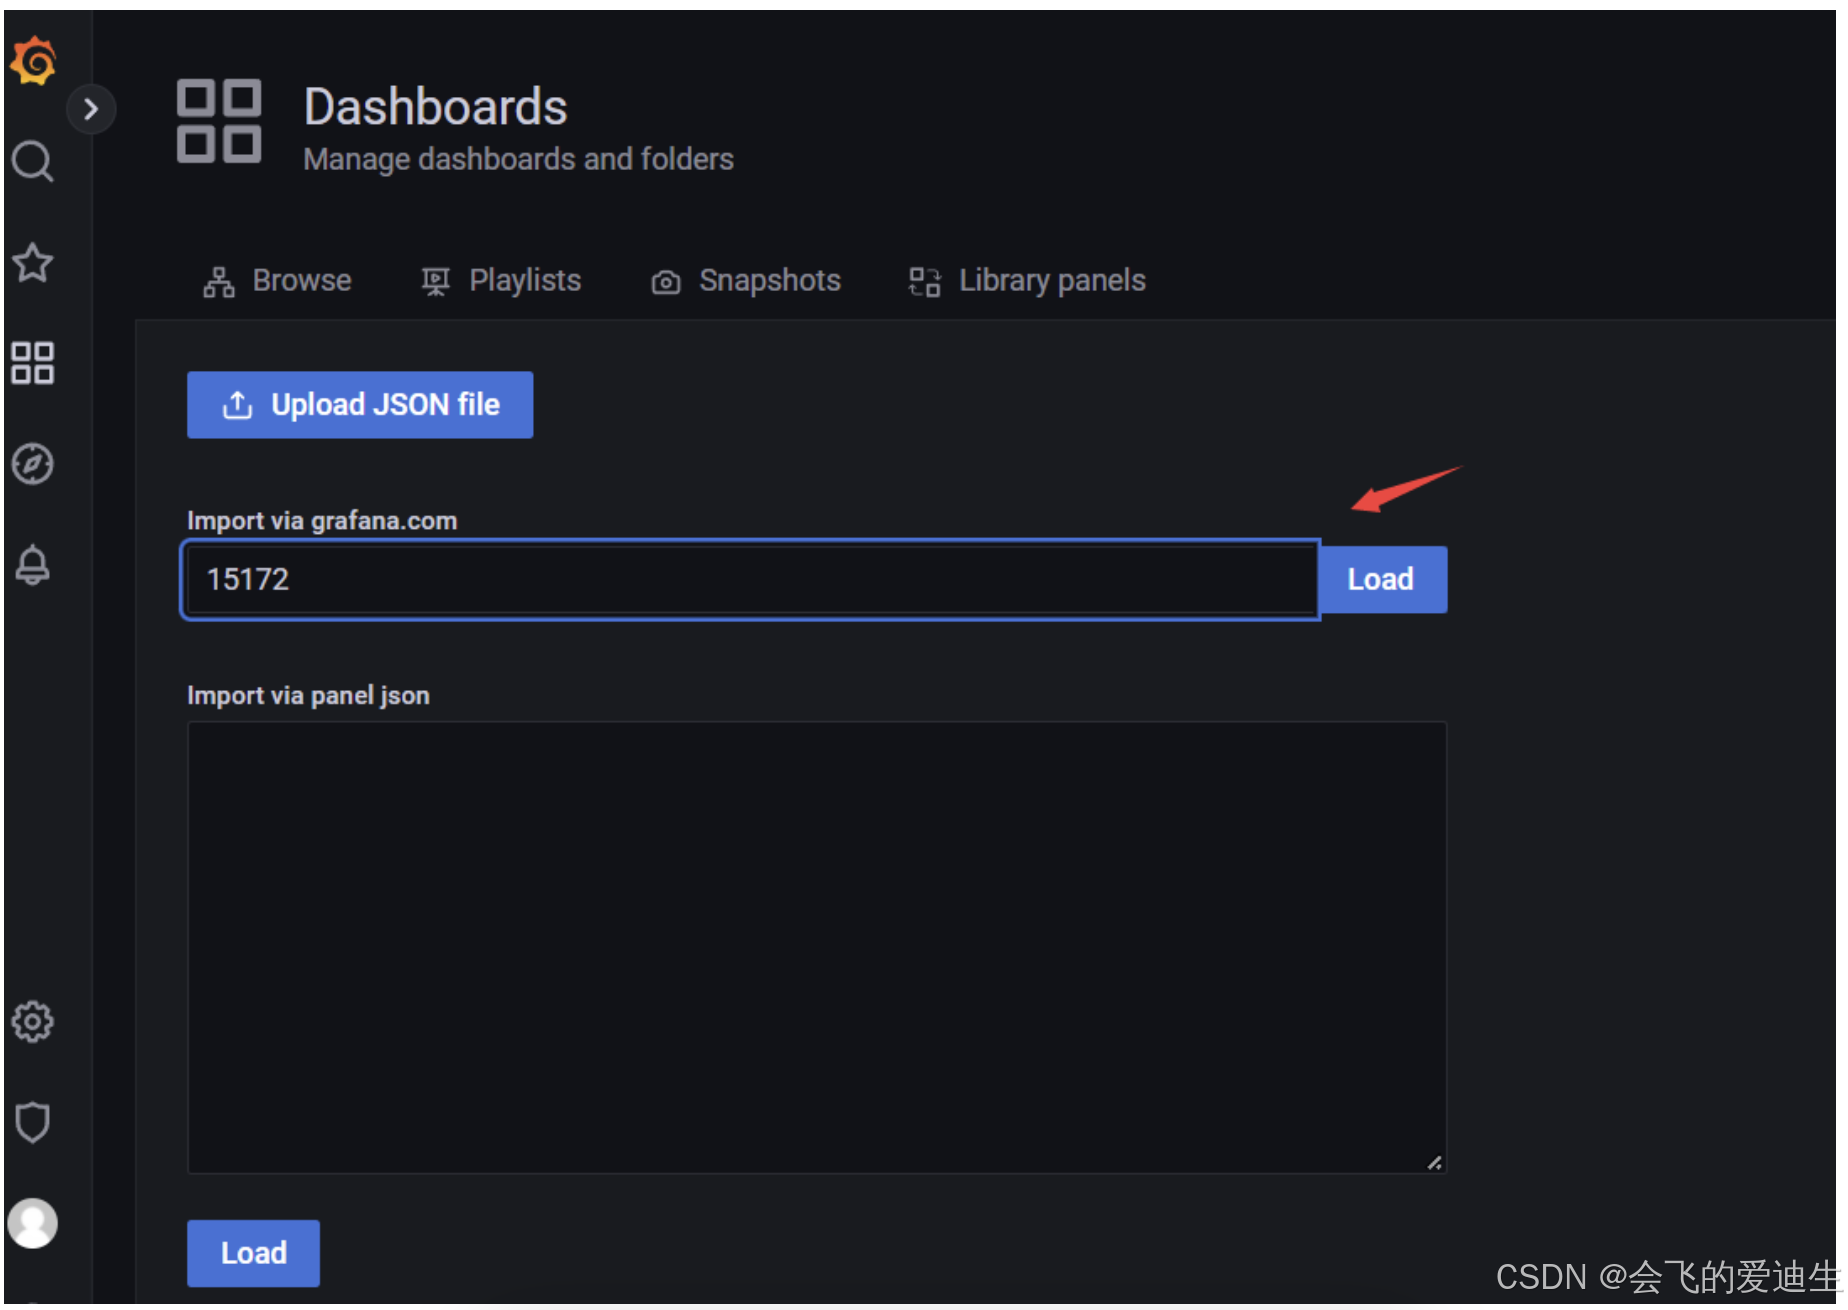Click the bottom Load button
The height and width of the screenshot is (1310, 1848).
(x=253, y=1253)
